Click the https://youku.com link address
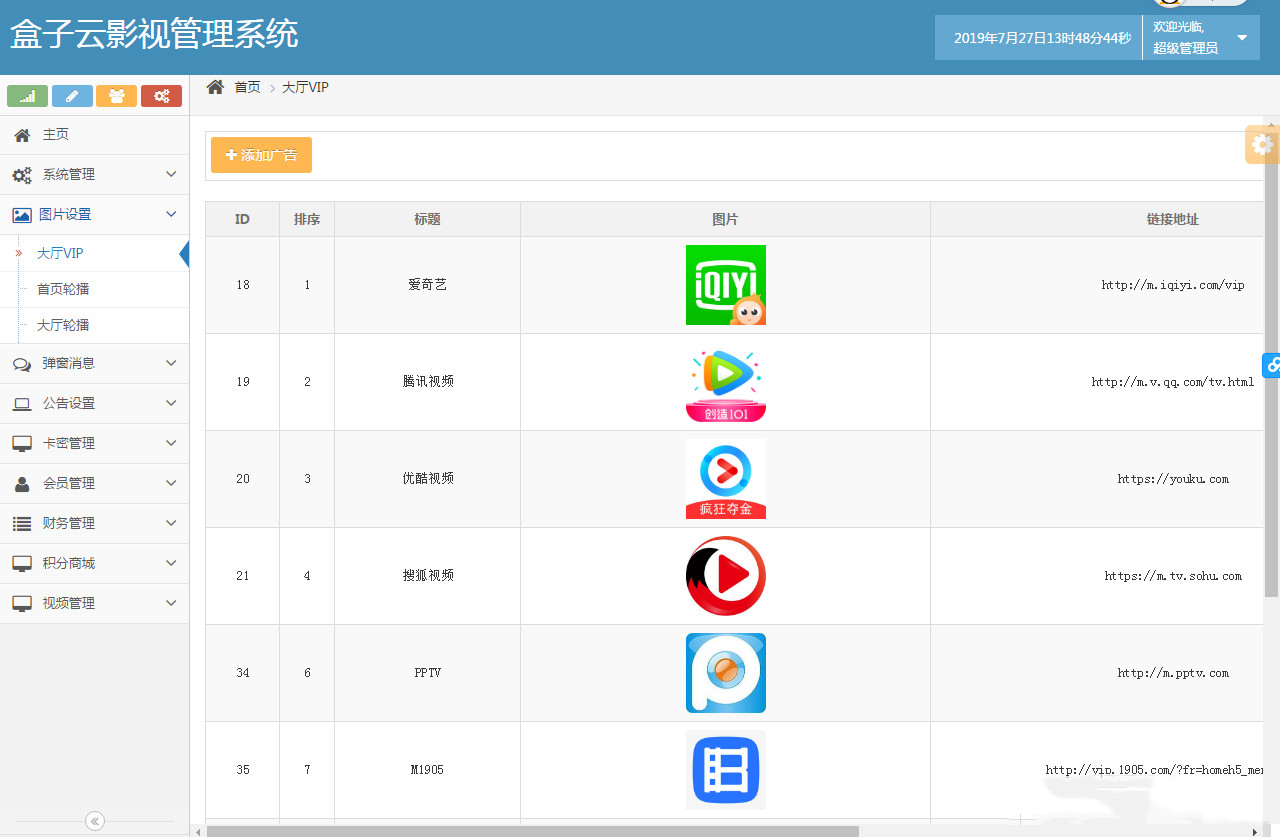This screenshot has height=837, width=1280. (1173, 479)
